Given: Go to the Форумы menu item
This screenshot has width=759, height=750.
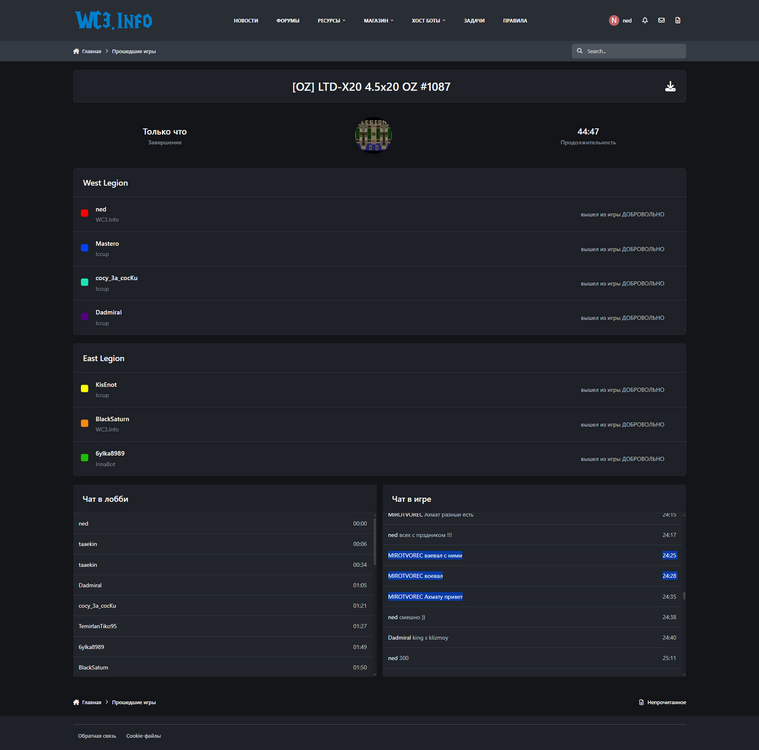Looking at the screenshot, I should [288, 20].
